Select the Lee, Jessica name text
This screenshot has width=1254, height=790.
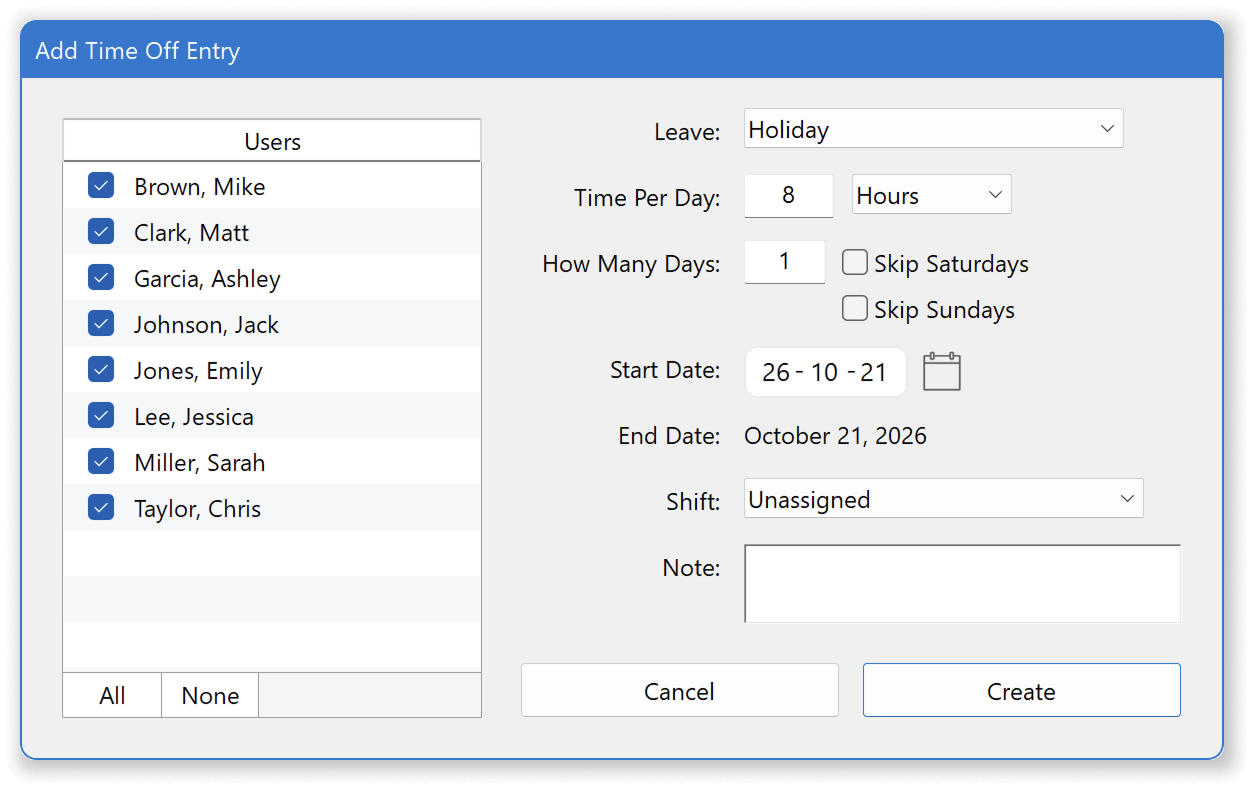tap(193, 417)
